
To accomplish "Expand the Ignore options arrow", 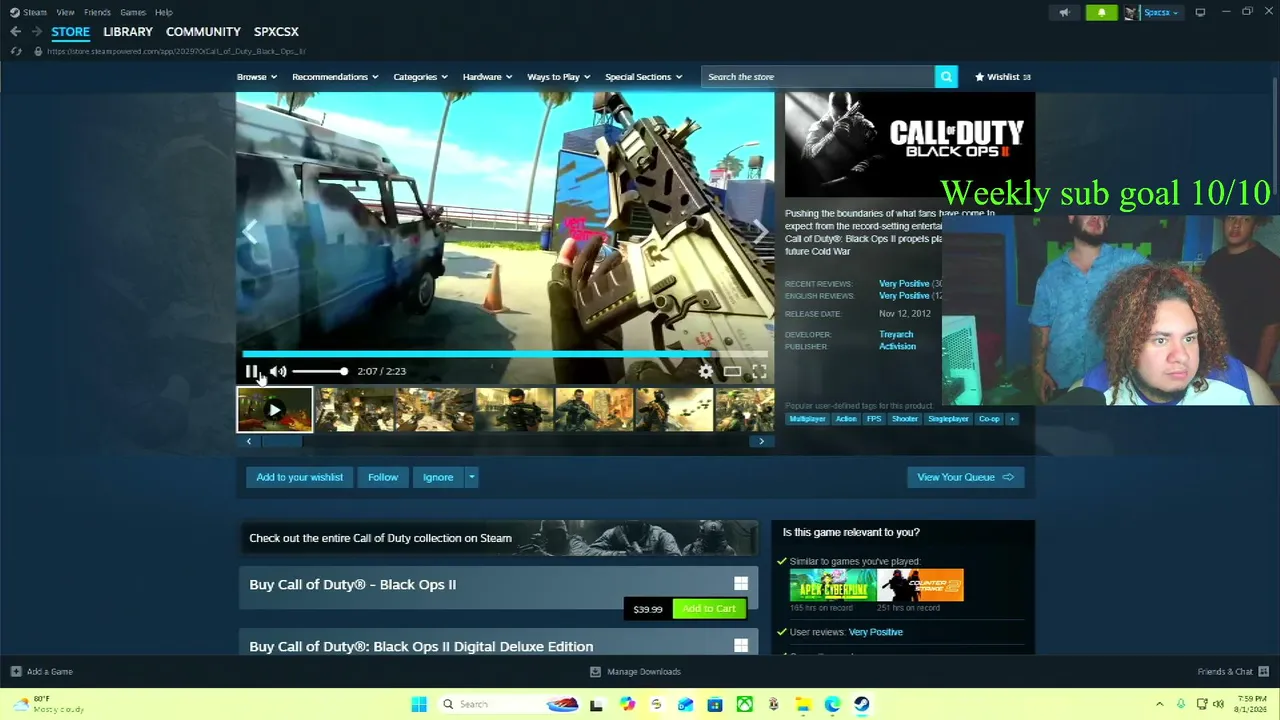I will click(471, 477).
